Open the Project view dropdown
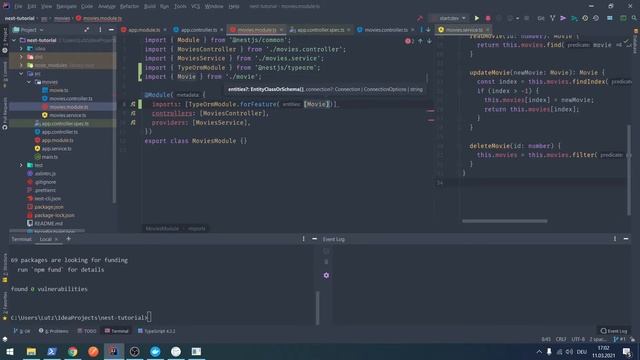640x360 pixels. [28, 30]
